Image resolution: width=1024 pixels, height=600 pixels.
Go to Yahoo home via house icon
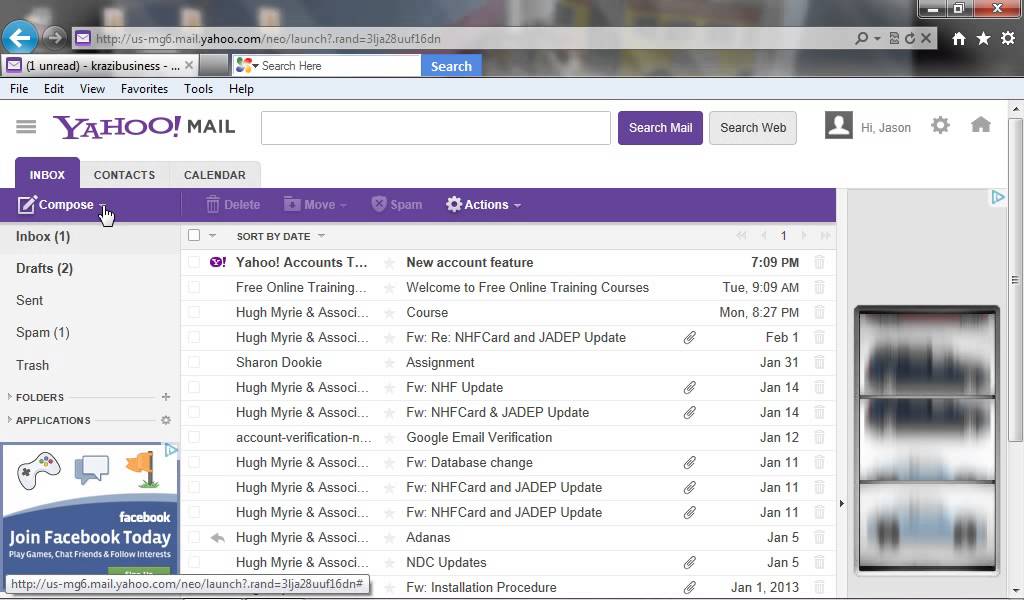980,124
